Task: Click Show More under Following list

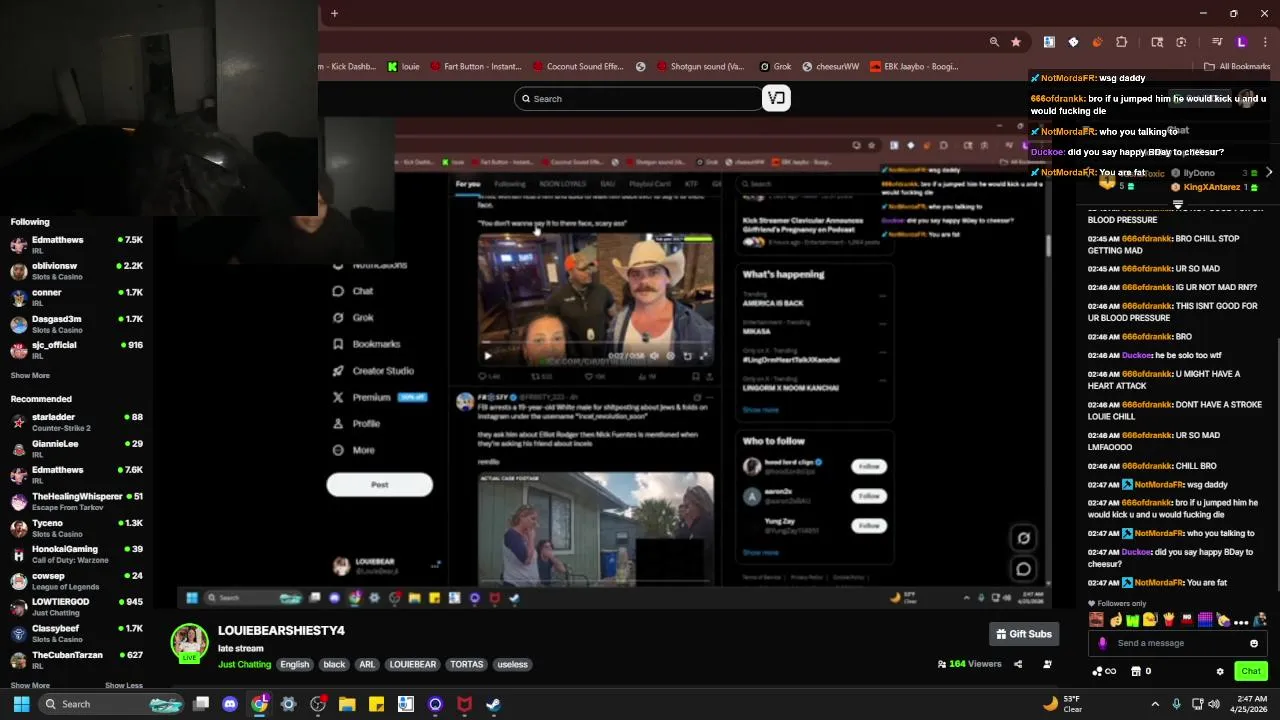Action: 30,375
